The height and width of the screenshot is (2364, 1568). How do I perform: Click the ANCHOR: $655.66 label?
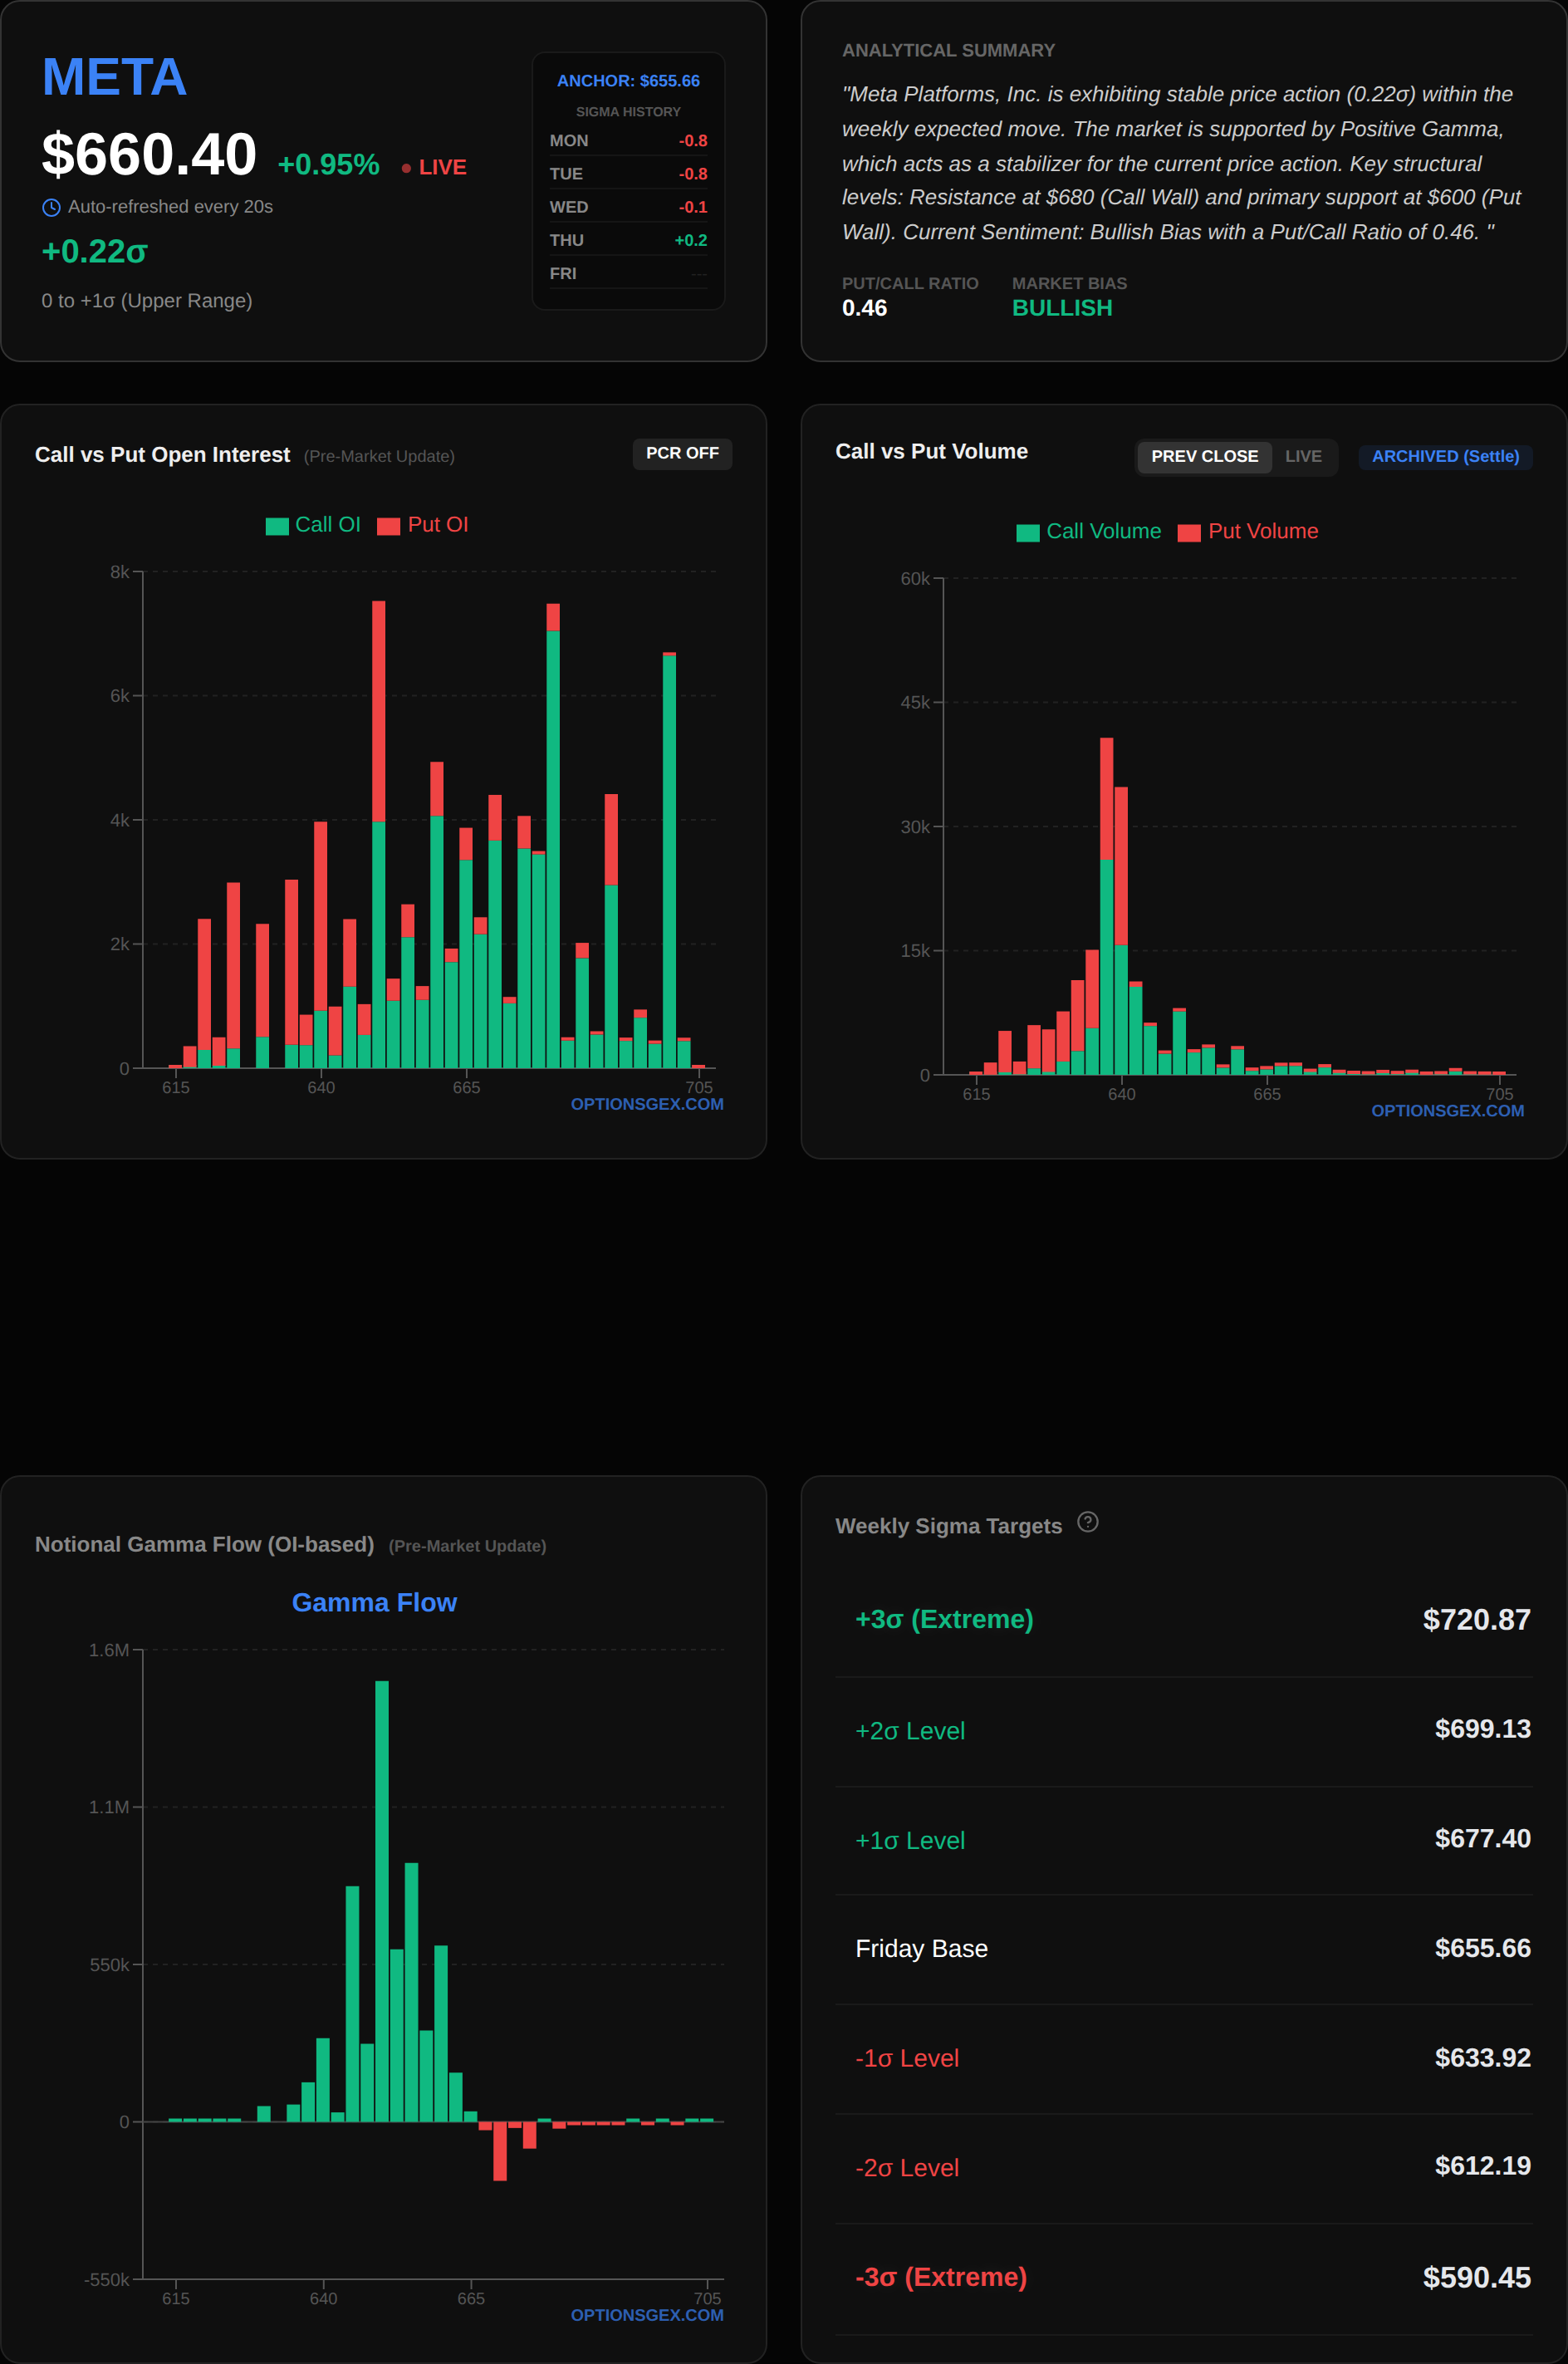(x=628, y=81)
